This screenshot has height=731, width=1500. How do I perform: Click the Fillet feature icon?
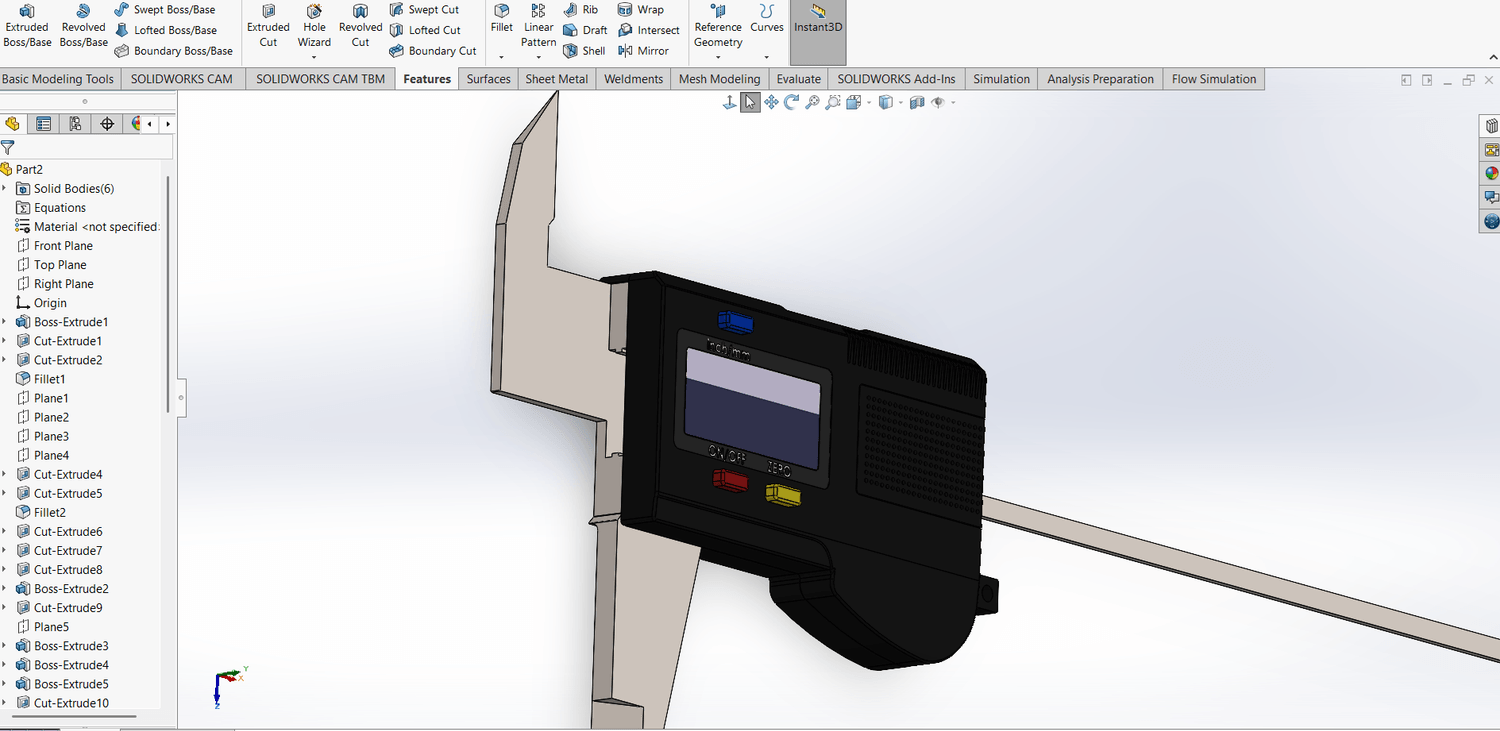click(501, 18)
